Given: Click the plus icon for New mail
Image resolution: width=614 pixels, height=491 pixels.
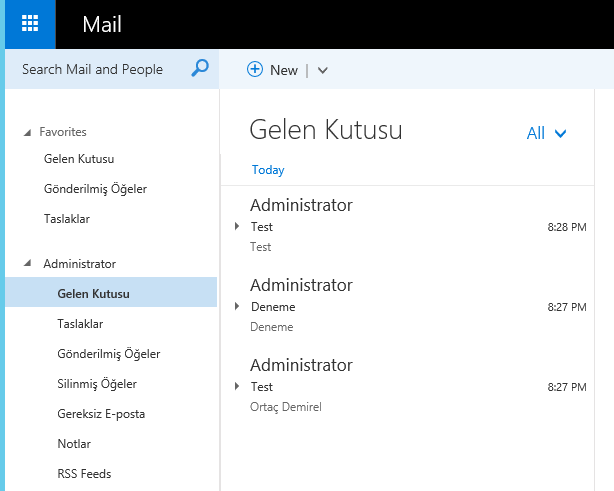Looking at the screenshot, I should 255,69.
